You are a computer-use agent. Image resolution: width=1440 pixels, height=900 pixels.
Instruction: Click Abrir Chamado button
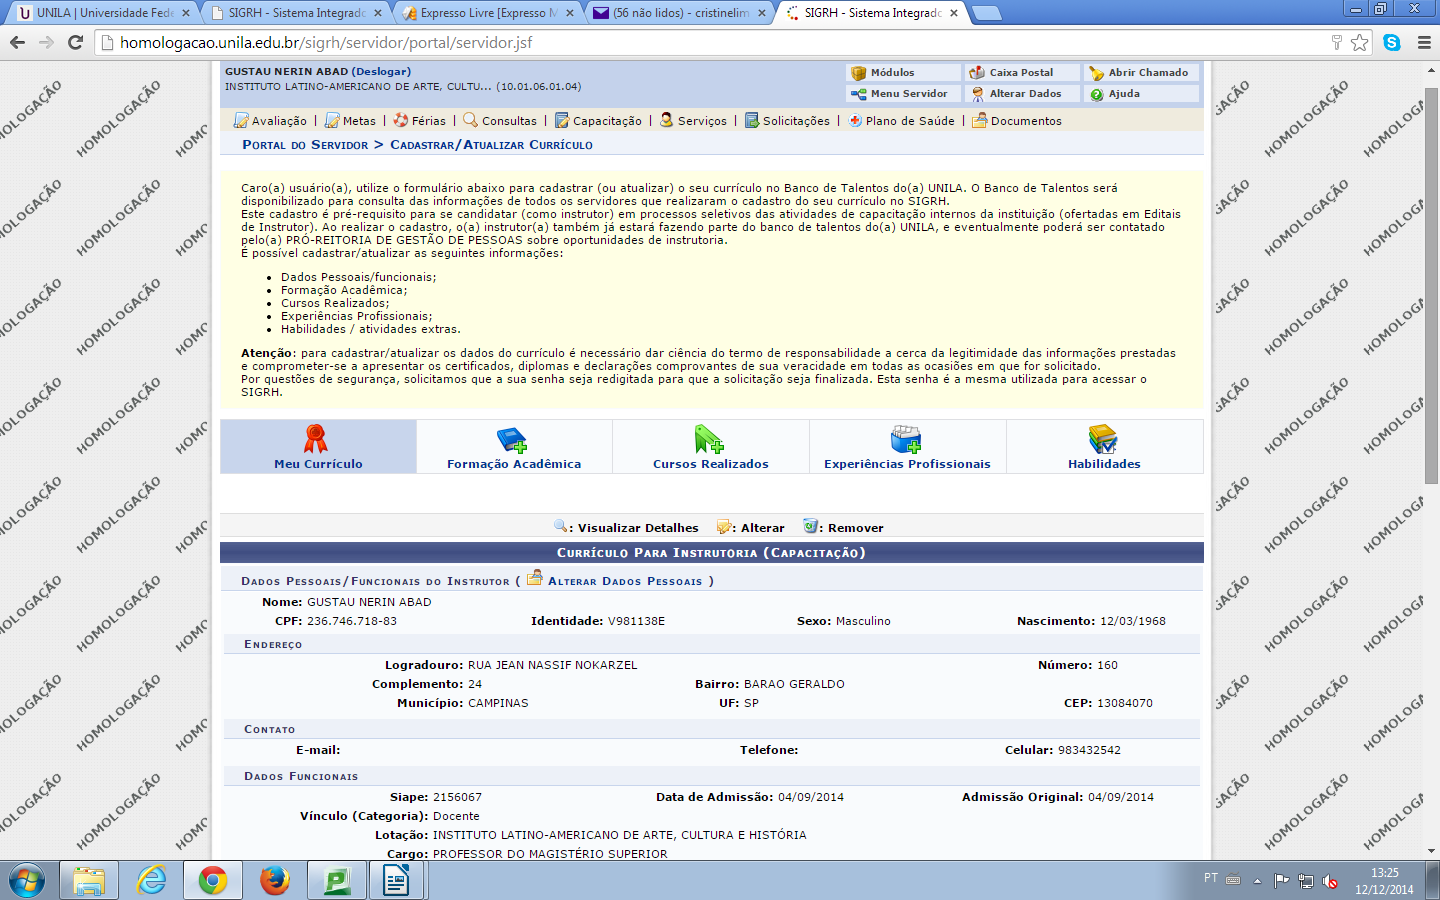[1142, 73]
